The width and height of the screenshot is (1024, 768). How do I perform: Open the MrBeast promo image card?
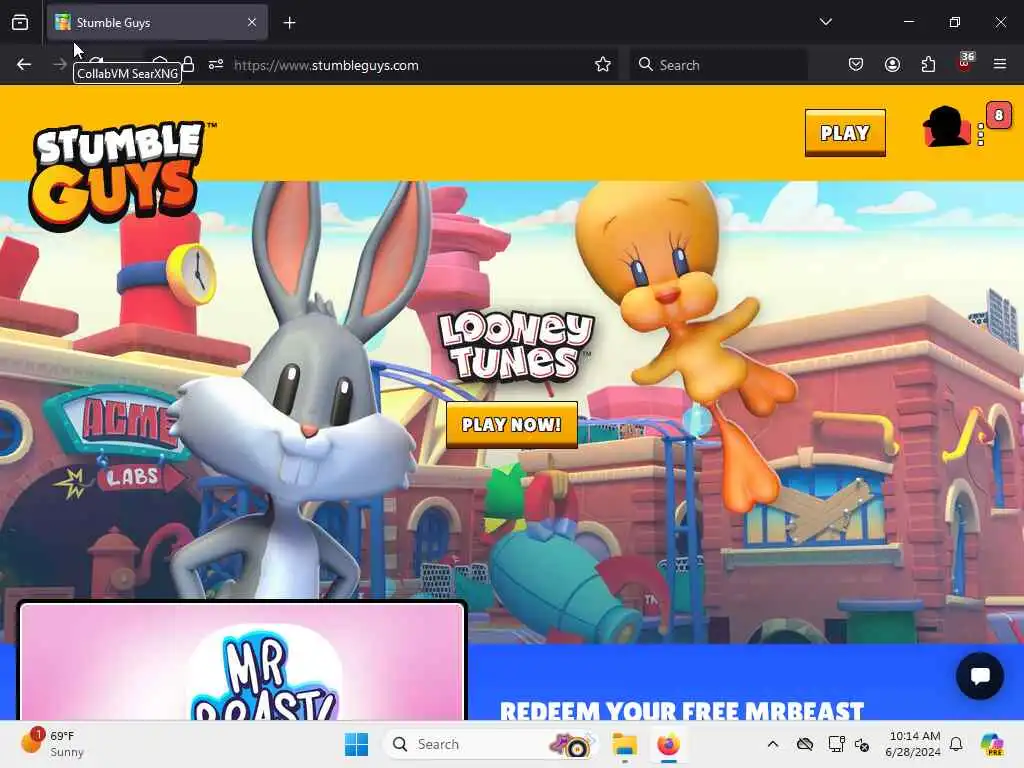[x=242, y=661]
